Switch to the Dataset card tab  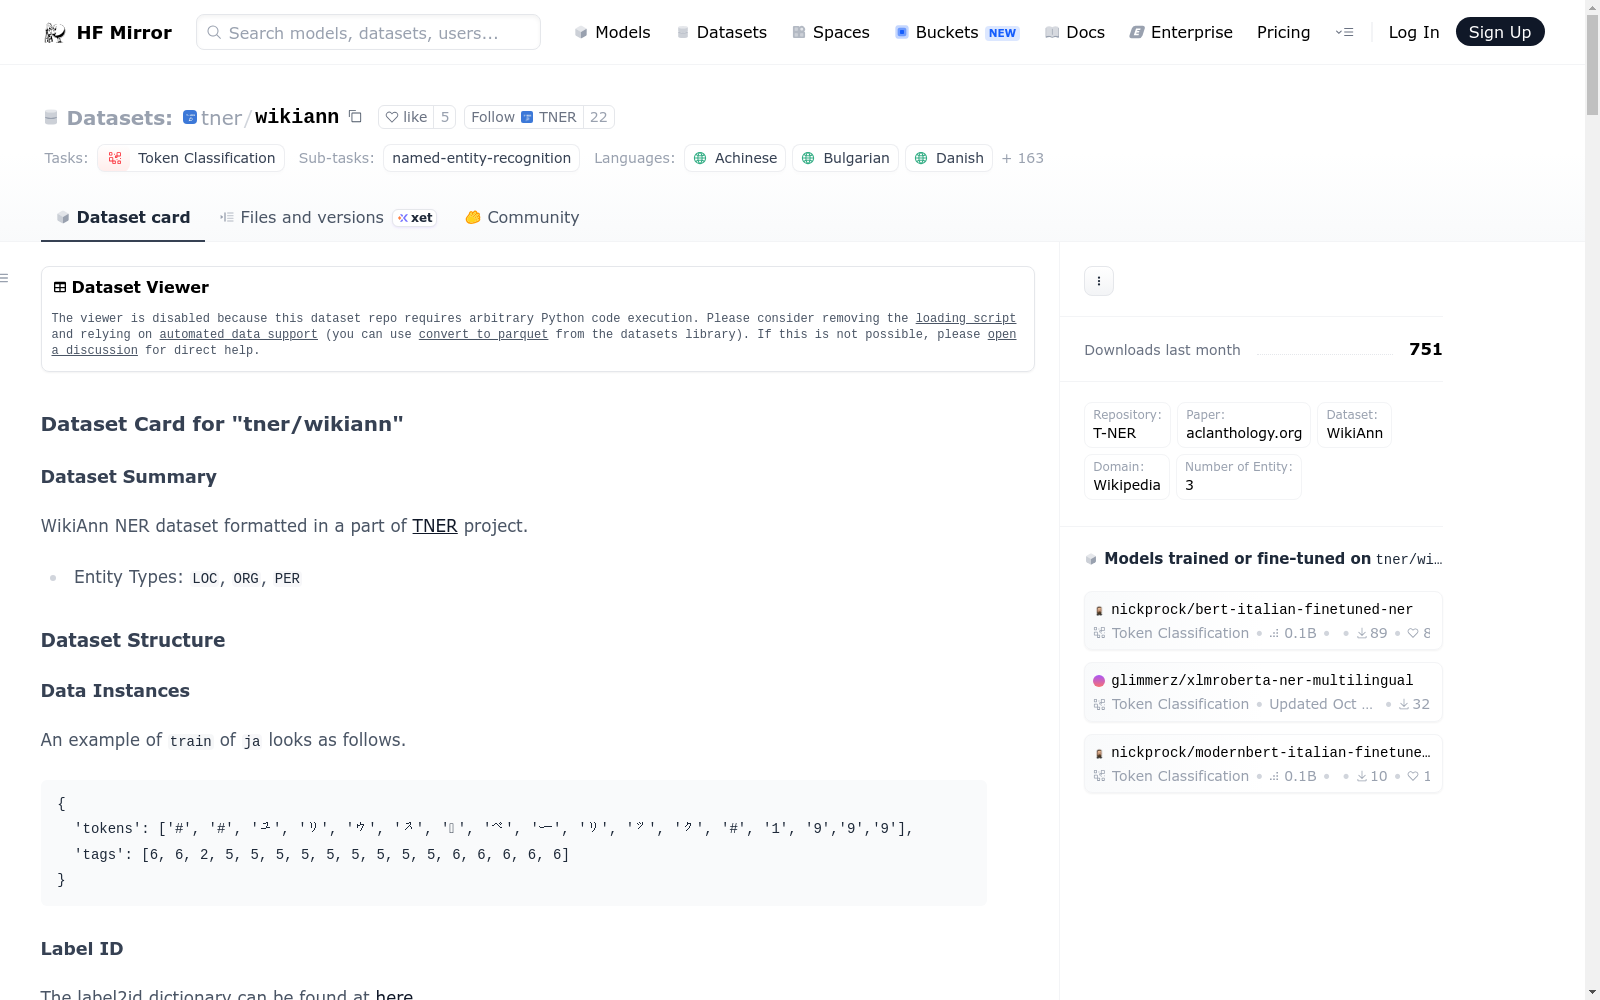[x=123, y=217]
